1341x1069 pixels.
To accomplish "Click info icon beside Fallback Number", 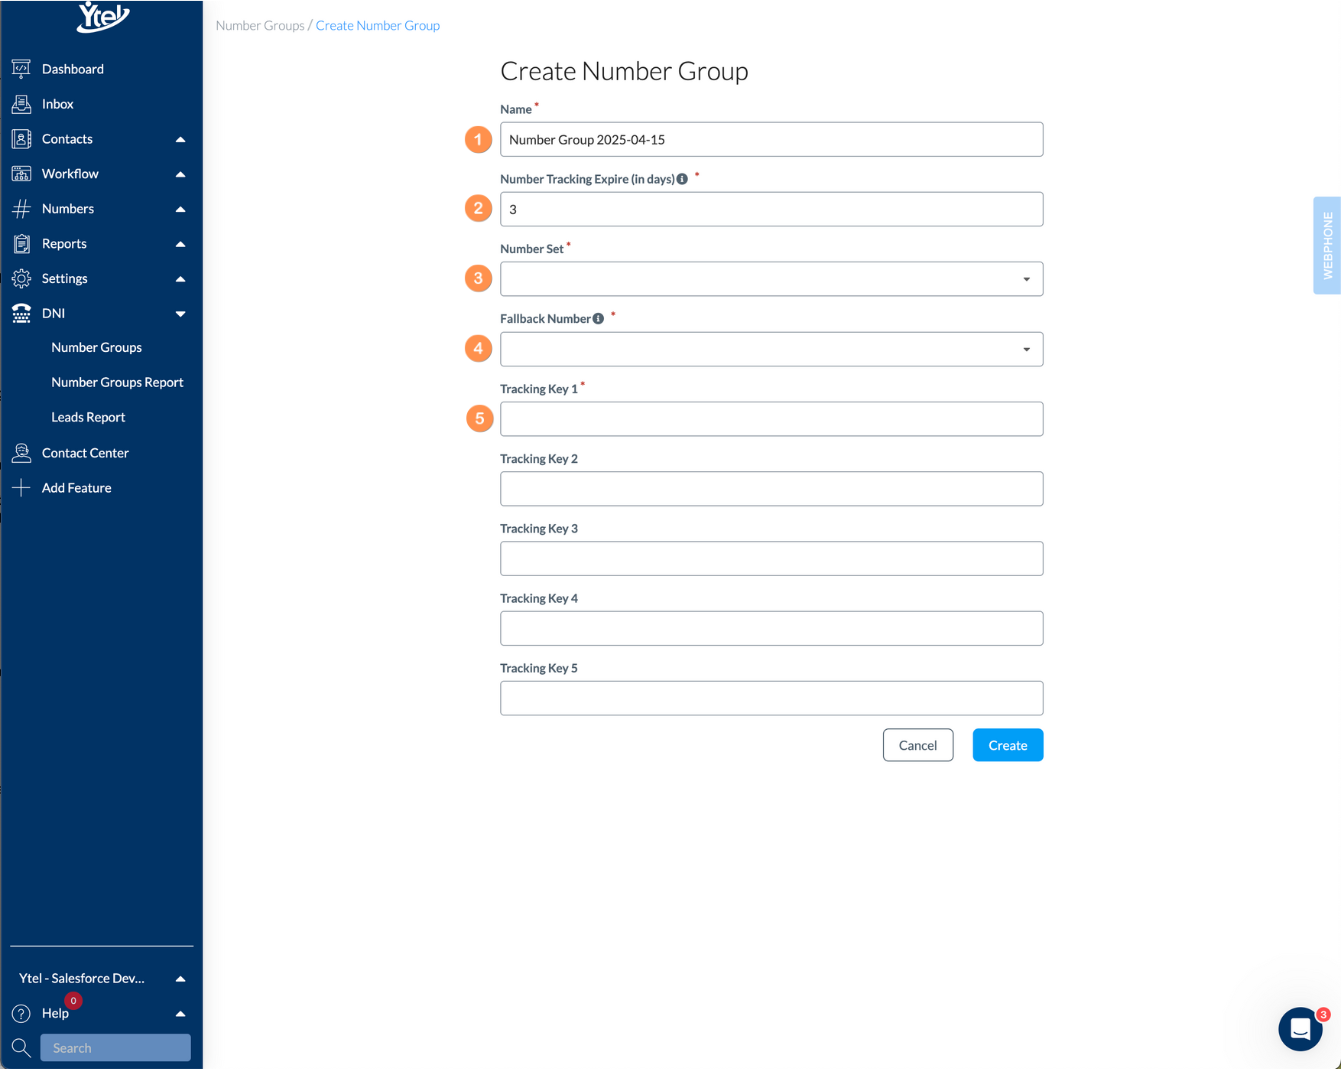I will coord(598,319).
